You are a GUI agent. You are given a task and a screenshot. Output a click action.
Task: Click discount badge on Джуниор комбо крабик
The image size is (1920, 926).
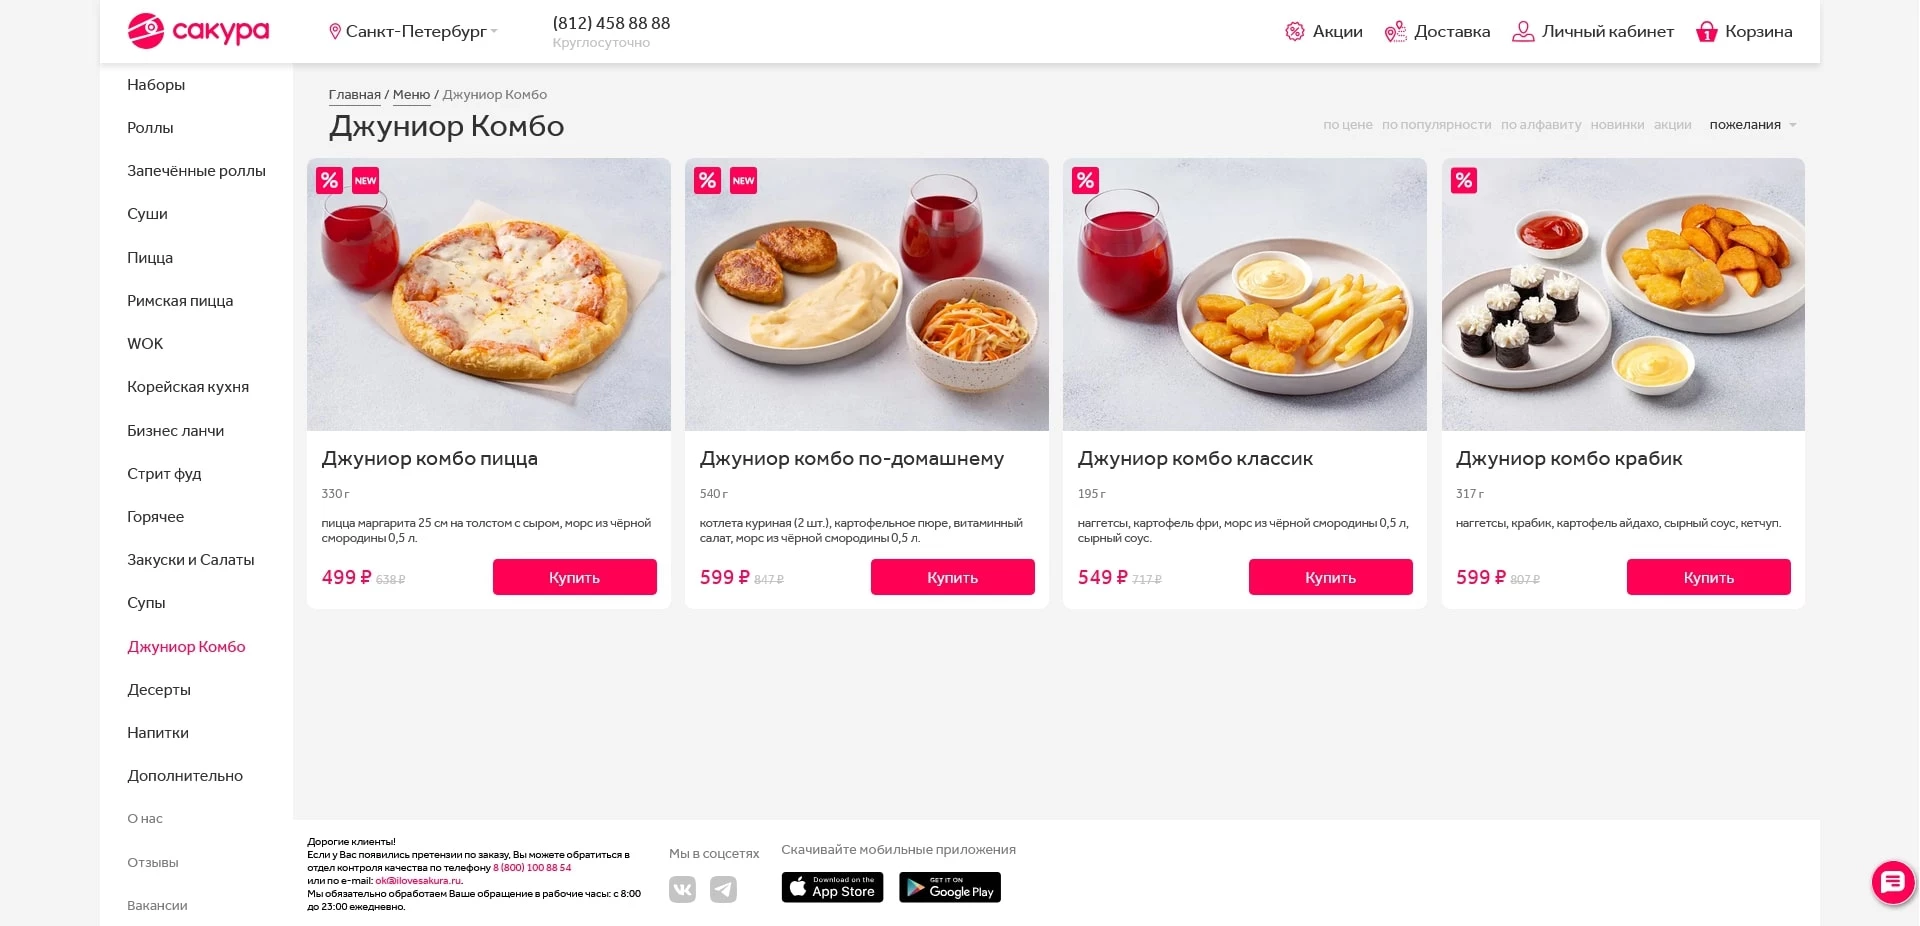point(1464,181)
